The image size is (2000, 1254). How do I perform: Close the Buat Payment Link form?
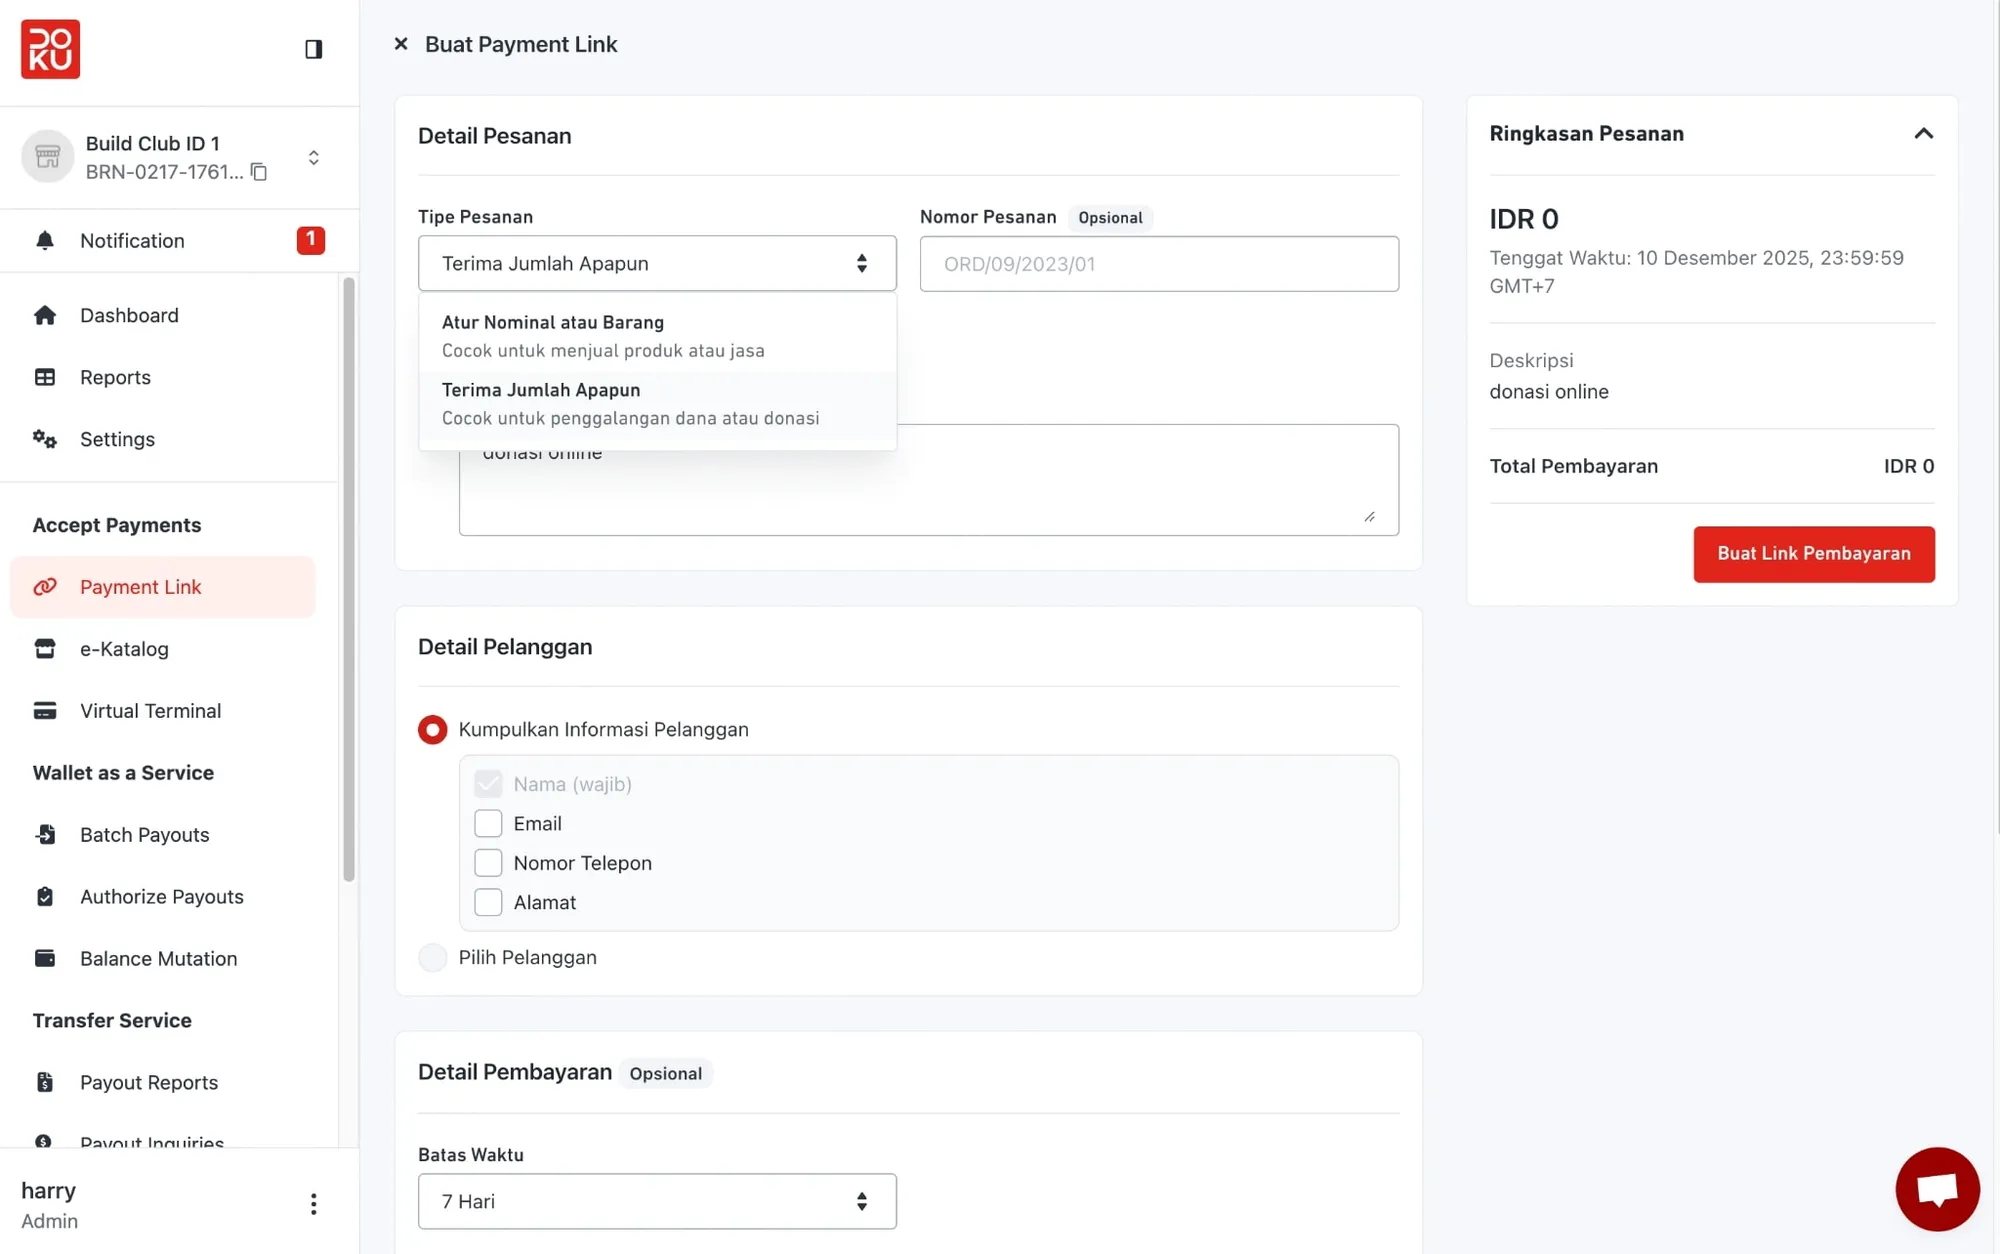point(401,44)
